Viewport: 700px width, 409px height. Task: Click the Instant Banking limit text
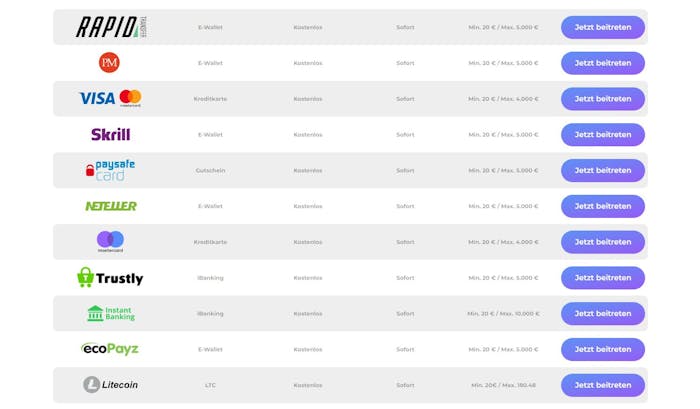click(503, 313)
